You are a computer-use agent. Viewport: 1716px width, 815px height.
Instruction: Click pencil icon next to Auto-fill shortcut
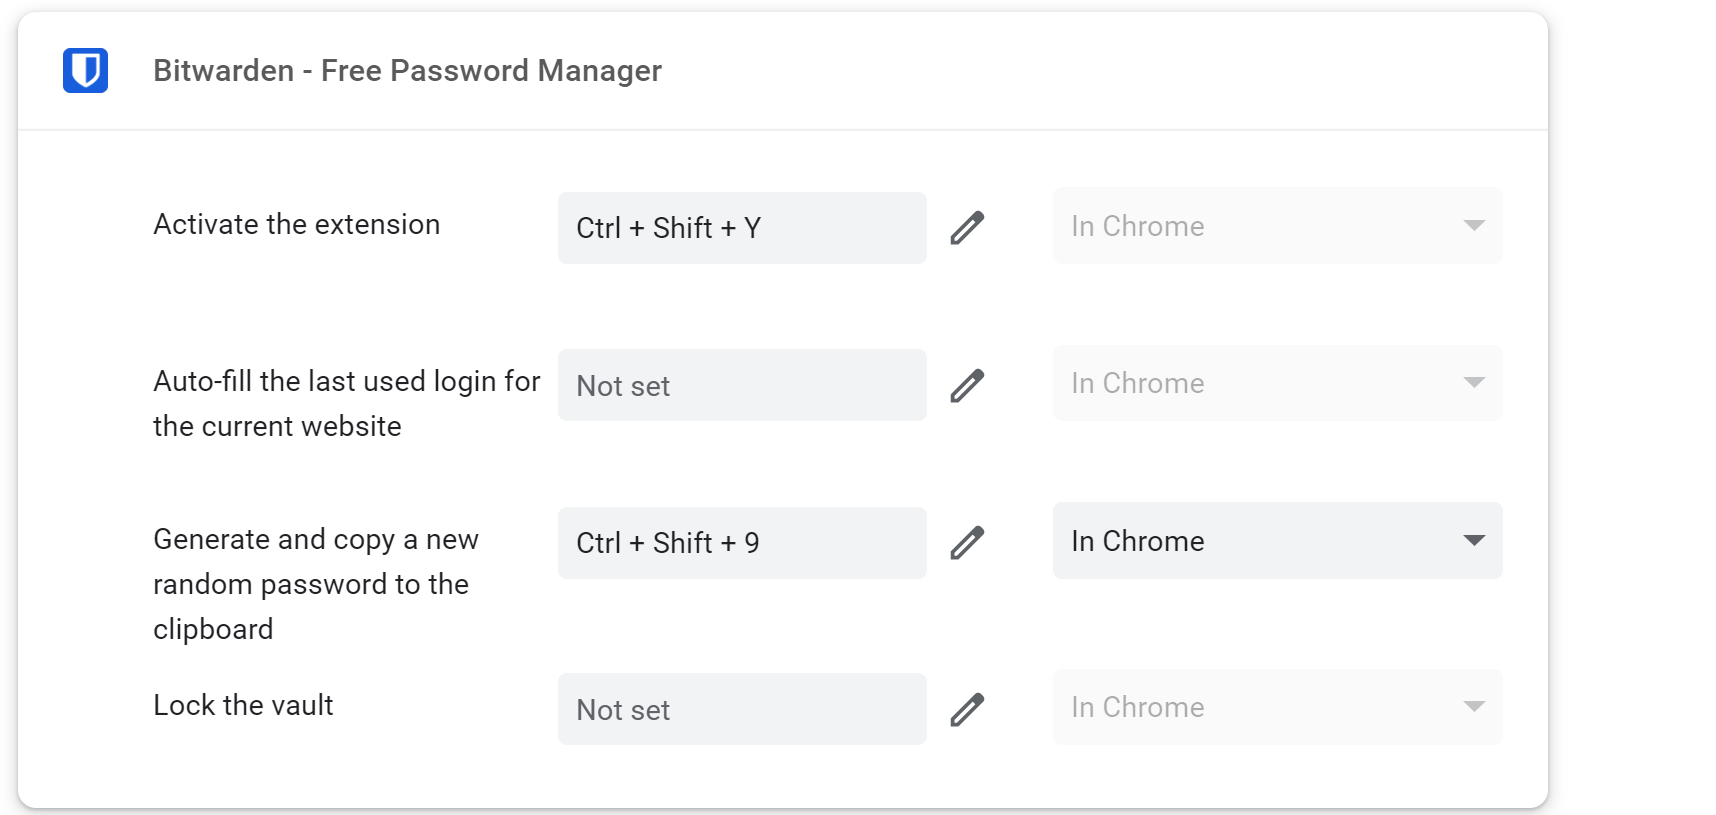[x=967, y=385]
